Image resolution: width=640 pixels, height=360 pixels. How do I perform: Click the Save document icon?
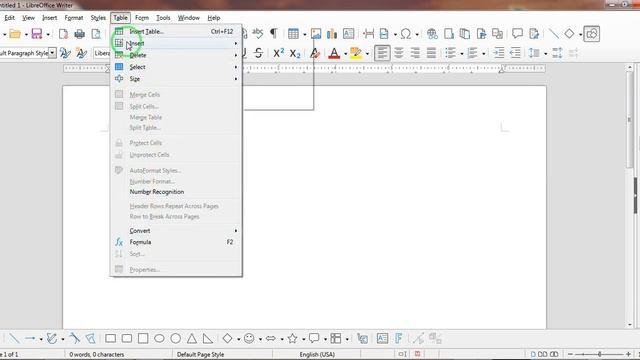pyautogui.click(x=37, y=34)
